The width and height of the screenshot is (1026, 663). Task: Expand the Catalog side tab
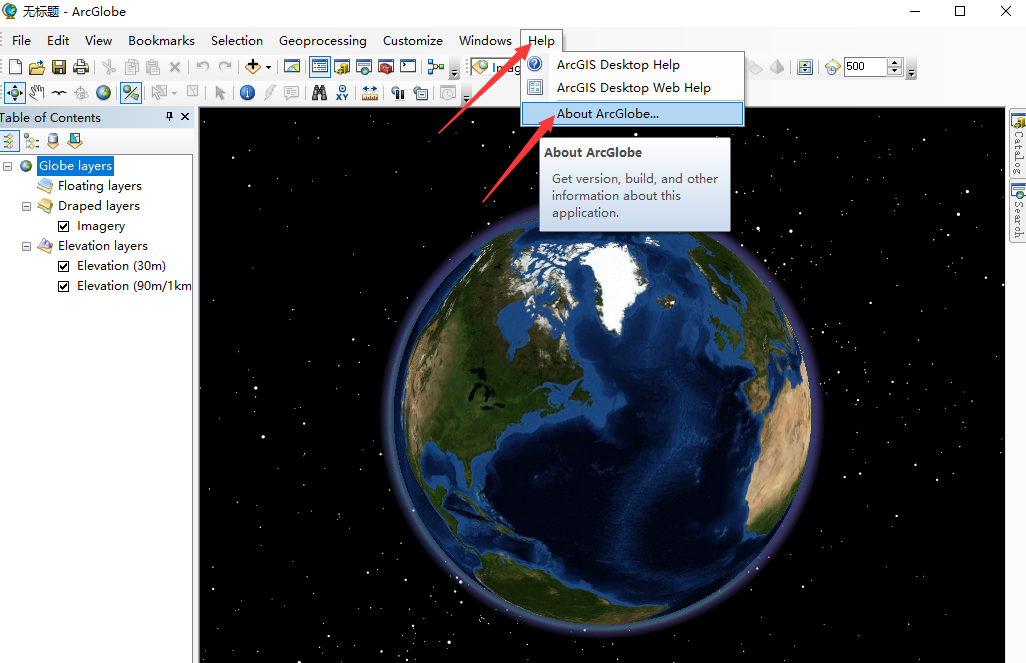coord(1018,144)
